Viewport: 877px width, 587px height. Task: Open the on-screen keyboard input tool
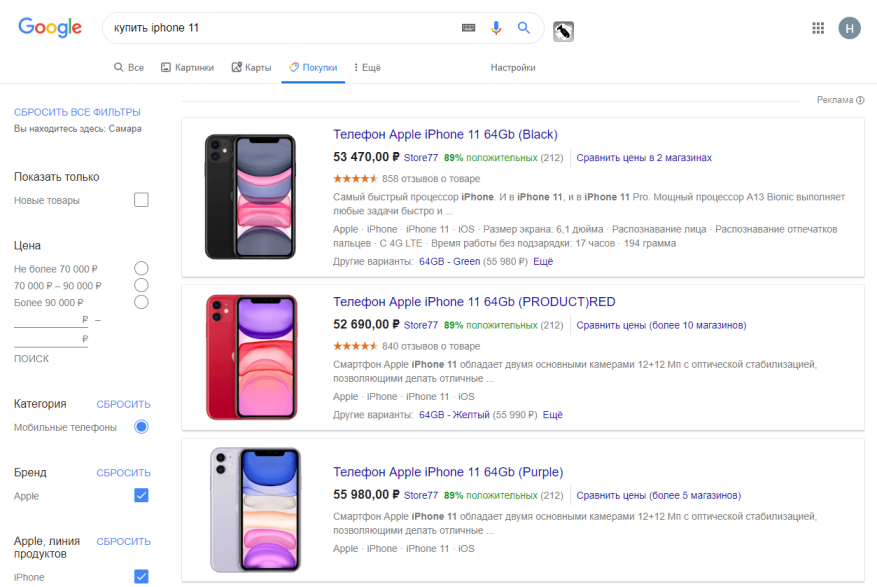468,28
